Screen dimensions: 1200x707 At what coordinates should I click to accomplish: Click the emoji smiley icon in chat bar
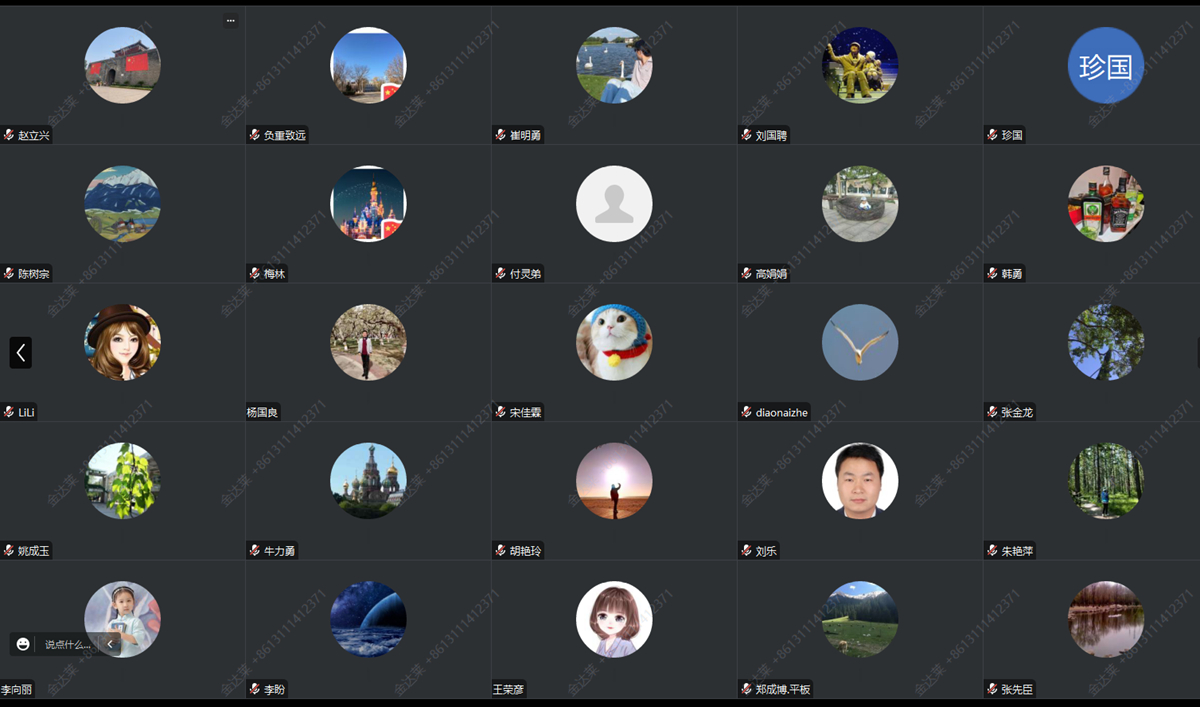tap(23, 644)
